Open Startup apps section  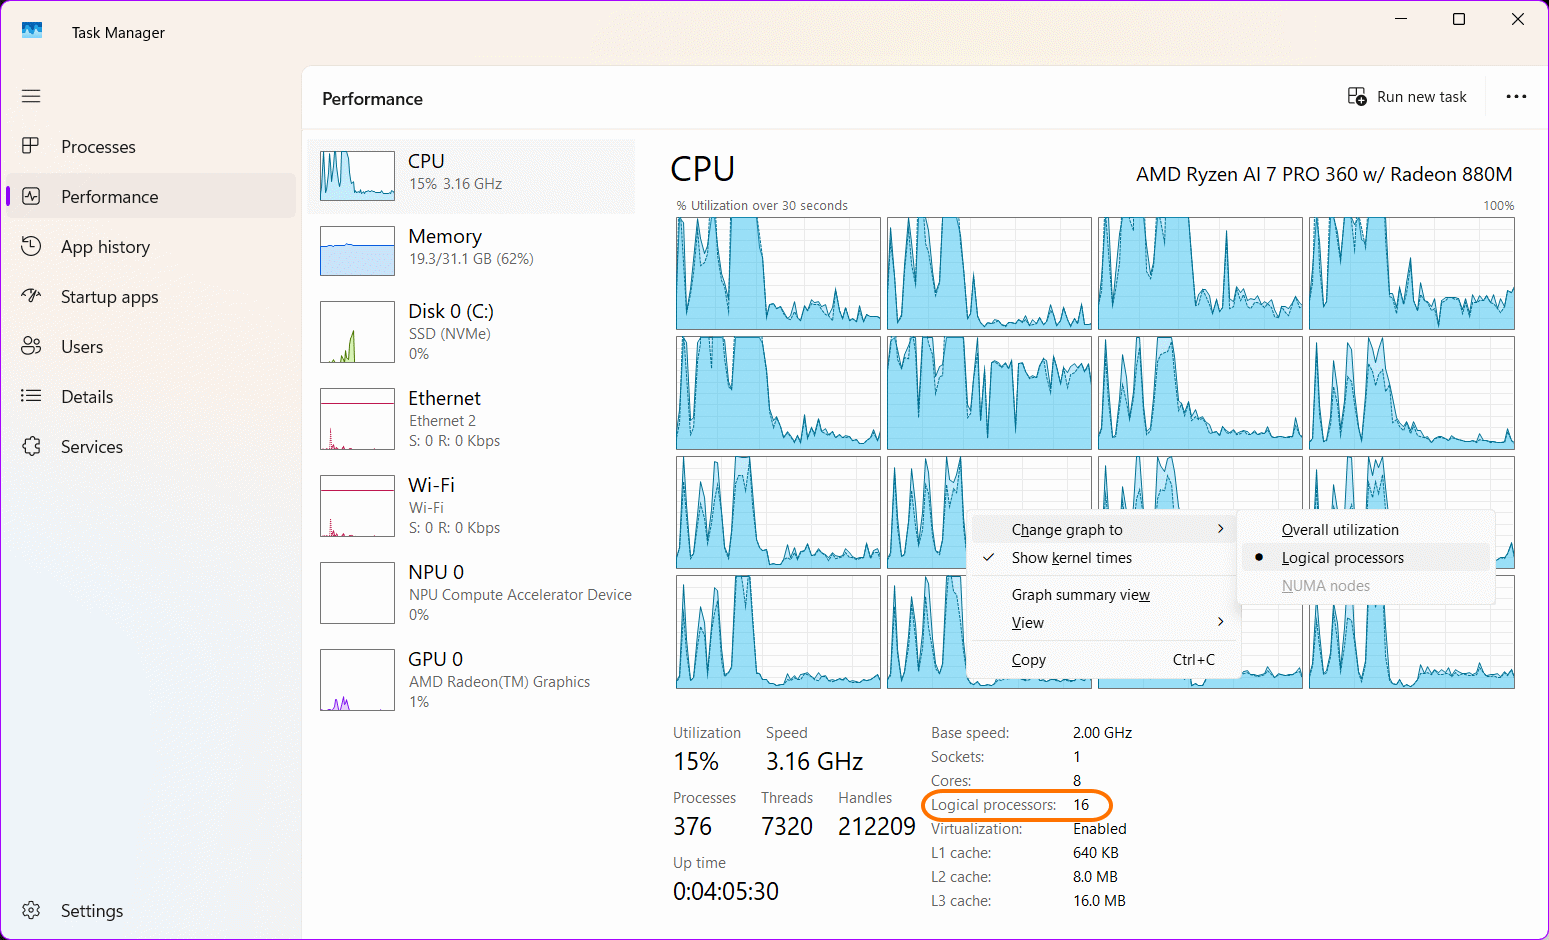click(109, 296)
